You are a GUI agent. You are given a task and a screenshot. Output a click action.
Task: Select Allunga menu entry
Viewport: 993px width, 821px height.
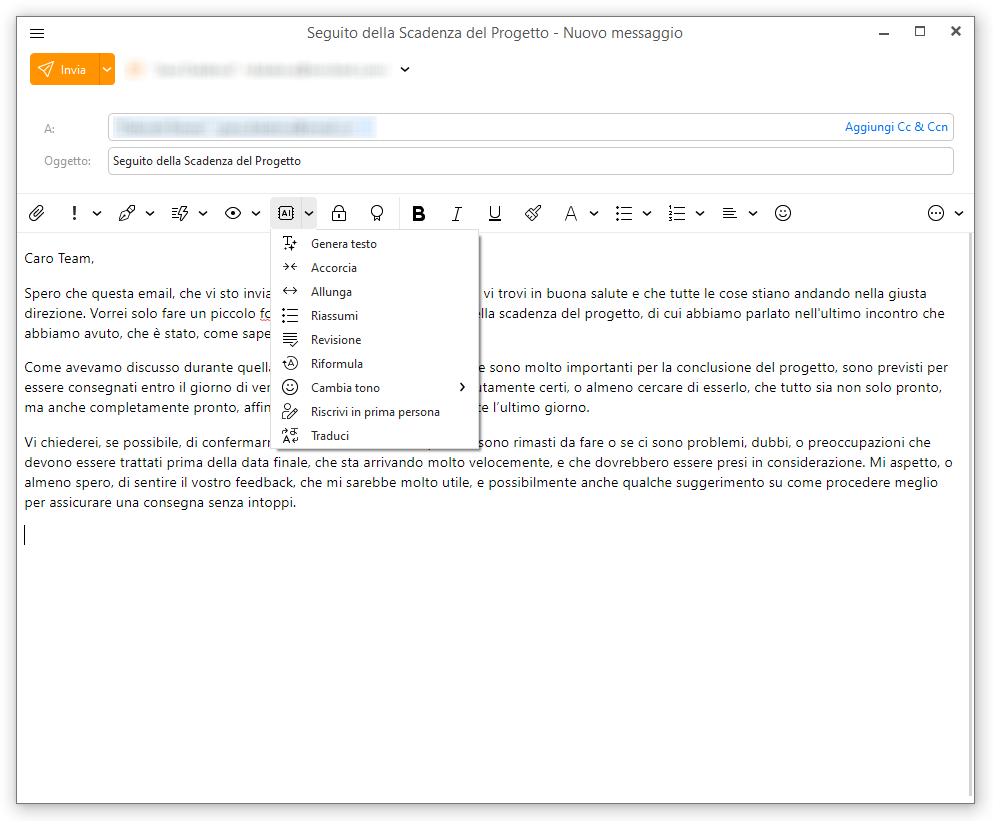pos(374,292)
